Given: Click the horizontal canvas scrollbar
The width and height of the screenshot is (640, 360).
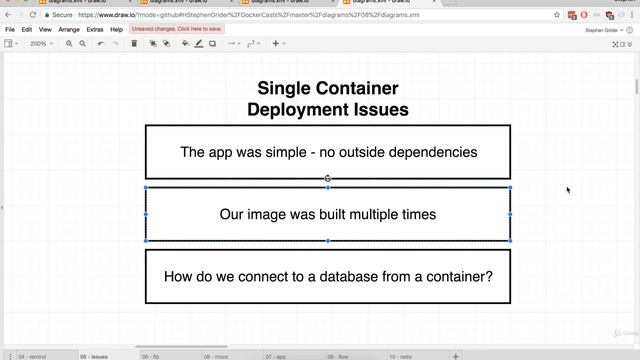Looking at the screenshot, I should point(181,347).
